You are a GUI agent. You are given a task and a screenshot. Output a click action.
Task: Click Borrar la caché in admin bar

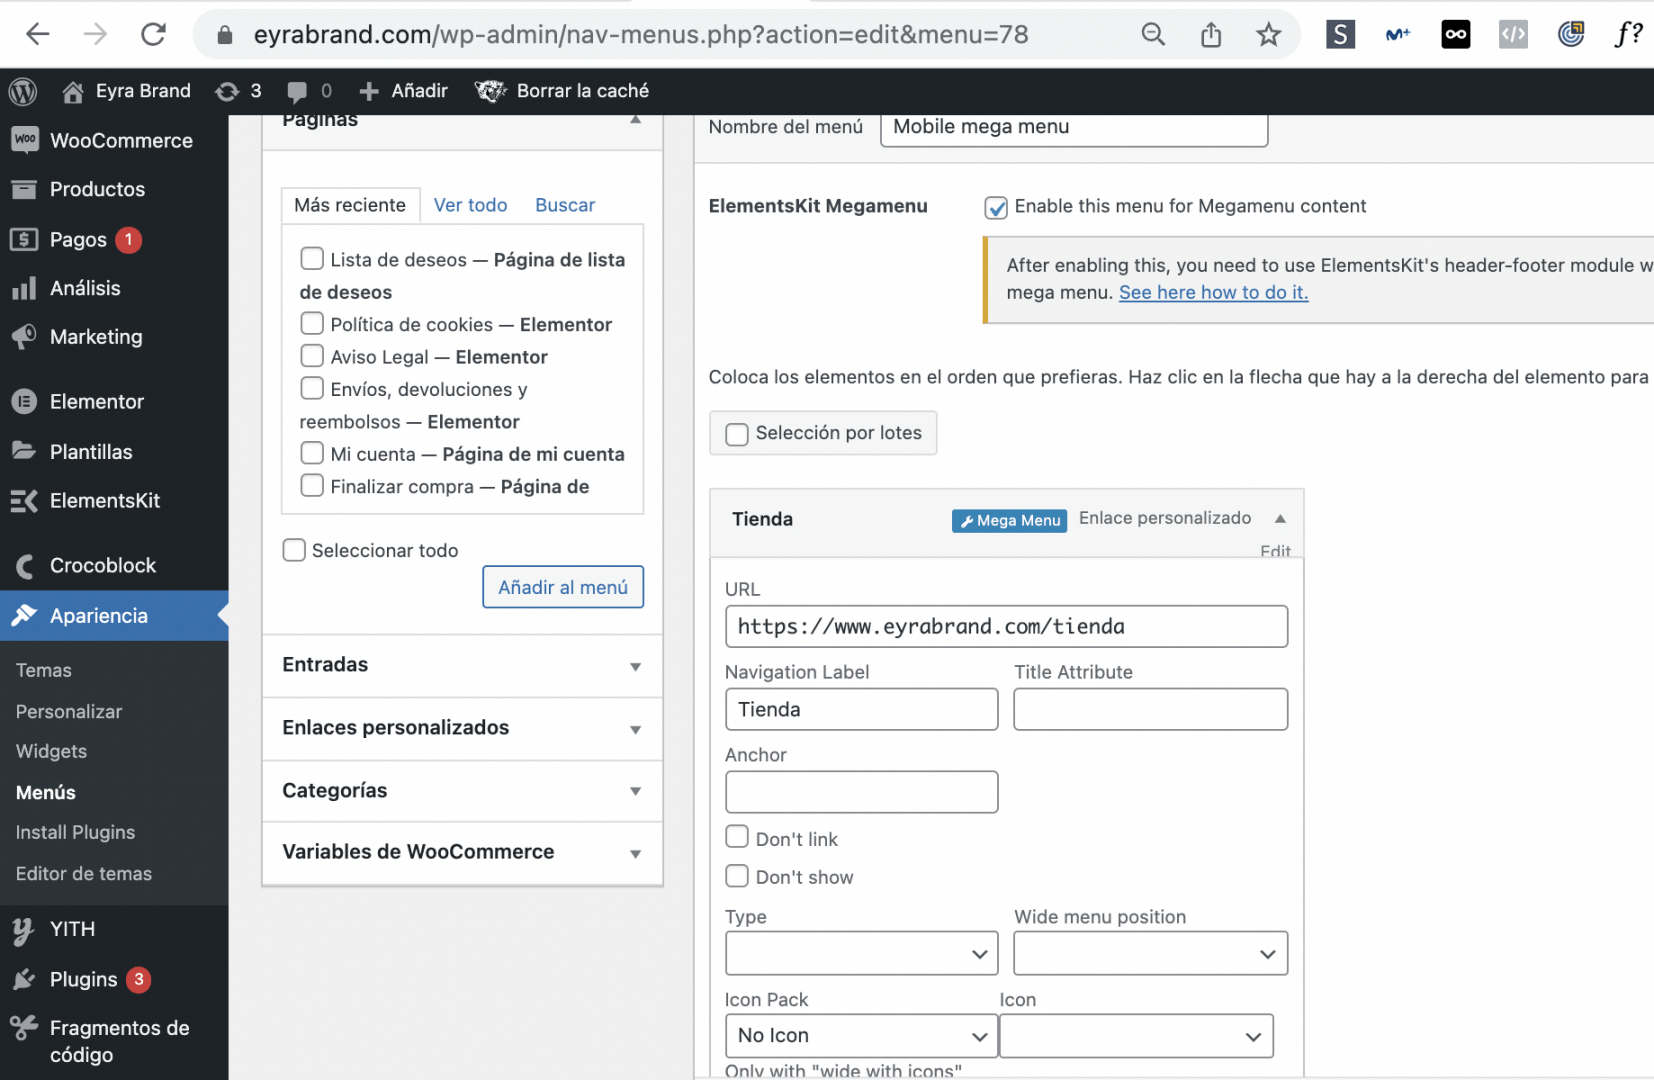pyautogui.click(x=562, y=91)
